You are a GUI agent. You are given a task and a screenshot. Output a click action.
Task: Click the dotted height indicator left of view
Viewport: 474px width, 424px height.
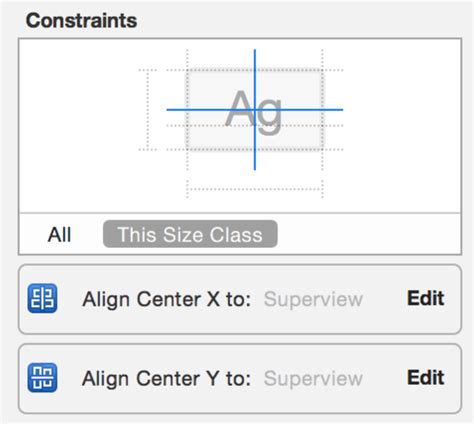[148, 110]
